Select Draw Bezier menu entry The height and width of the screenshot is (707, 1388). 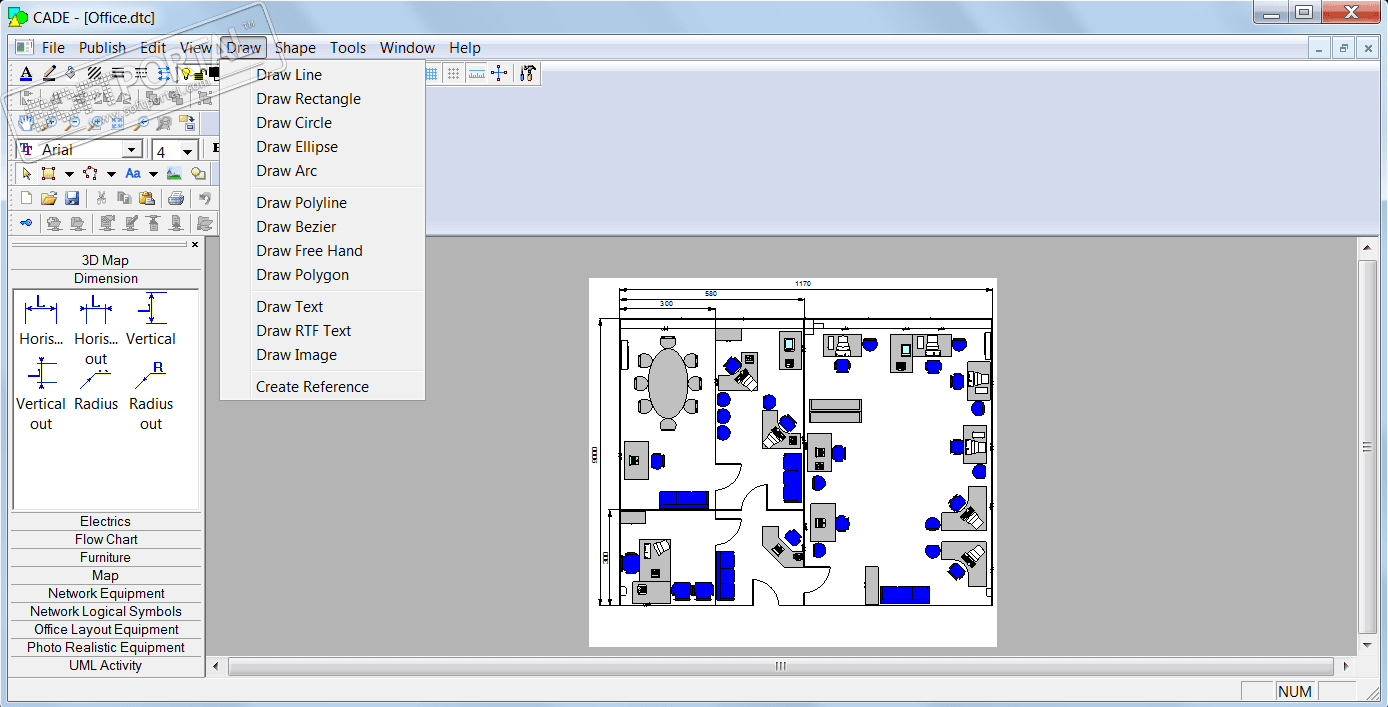coord(323,226)
